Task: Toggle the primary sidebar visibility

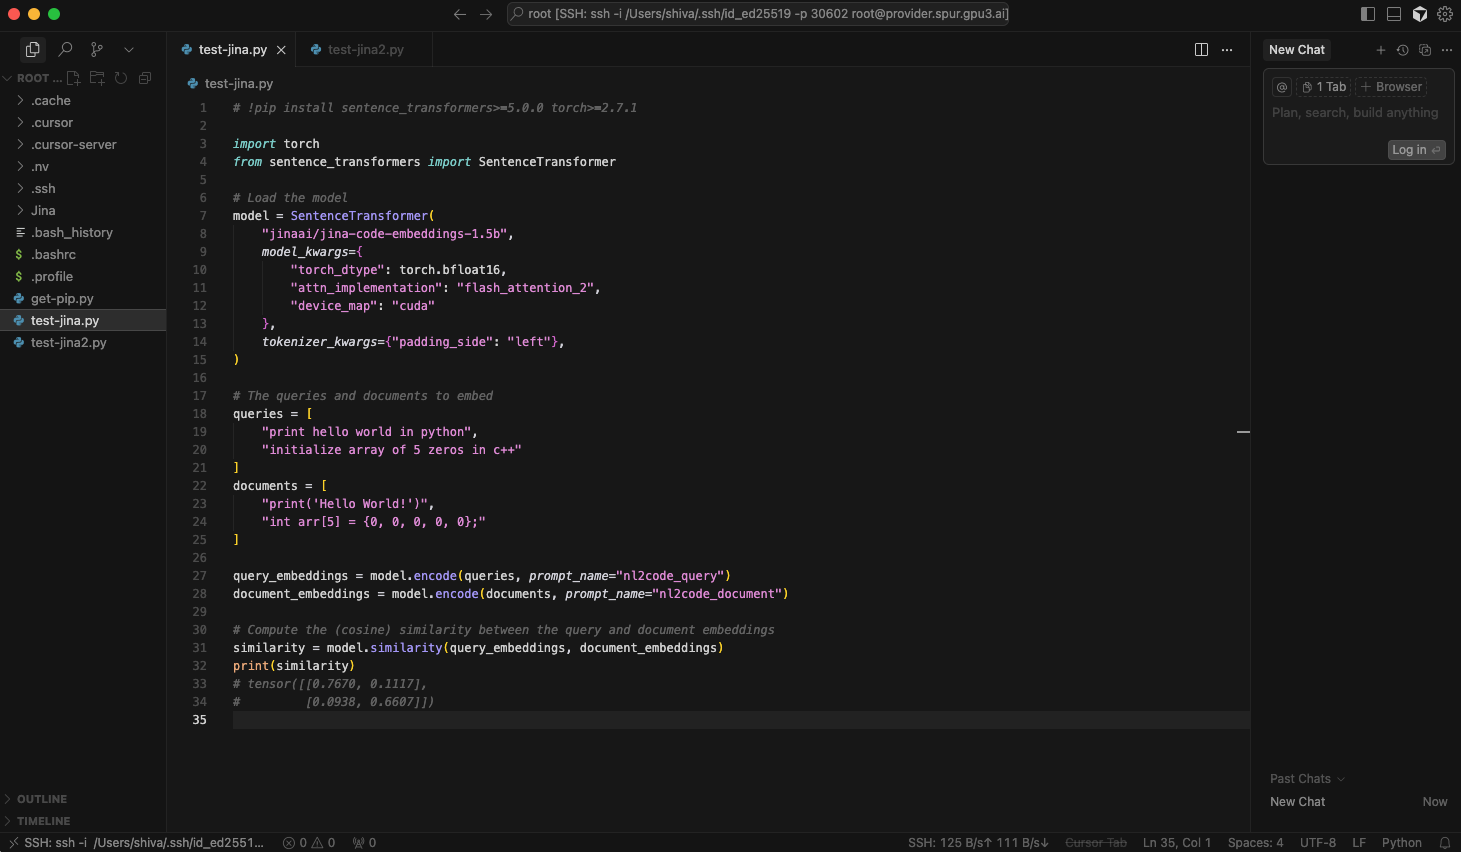Action: pyautogui.click(x=1368, y=14)
